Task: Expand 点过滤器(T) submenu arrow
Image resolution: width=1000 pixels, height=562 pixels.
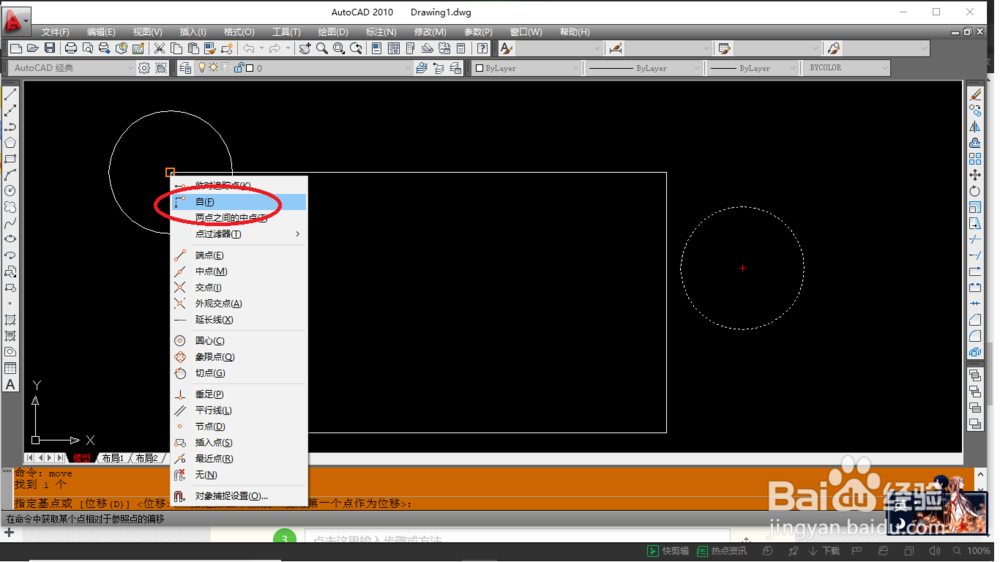Action: [x=297, y=234]
